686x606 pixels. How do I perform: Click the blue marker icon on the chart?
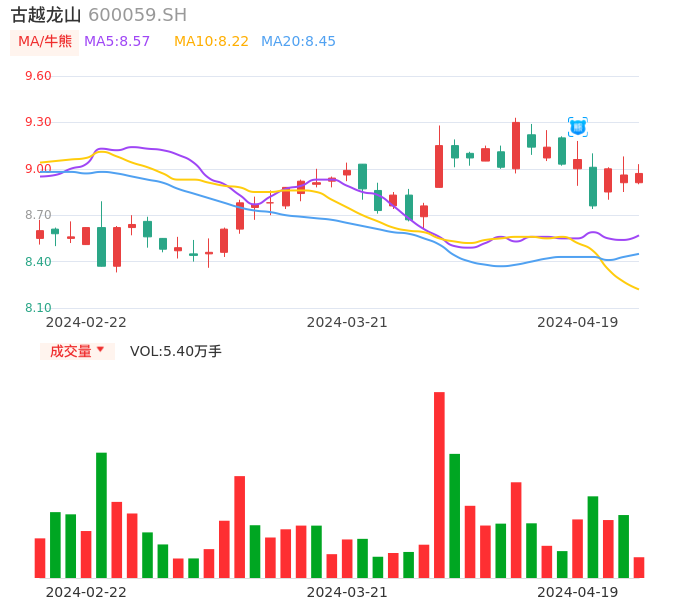[578, 127]
